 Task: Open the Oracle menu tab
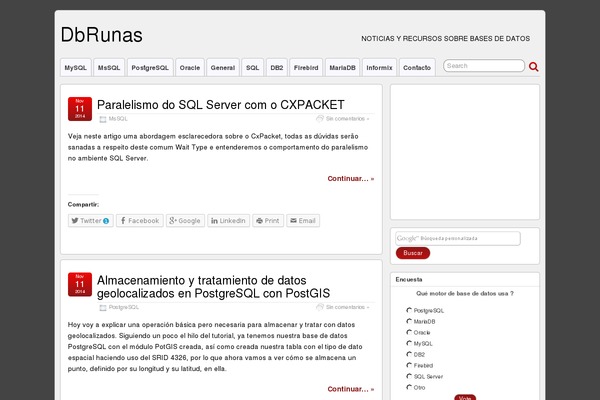click(190, 67)
